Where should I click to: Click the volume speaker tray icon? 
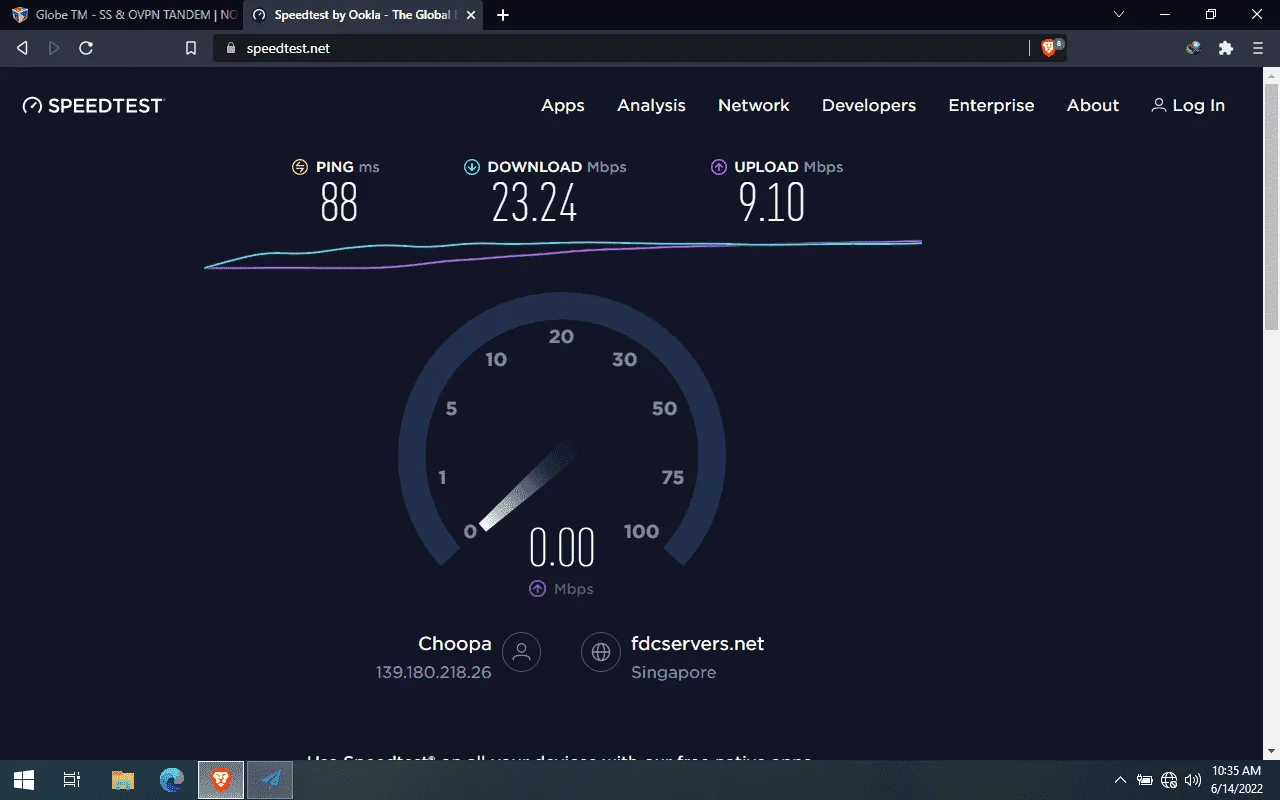[1192, 780]
